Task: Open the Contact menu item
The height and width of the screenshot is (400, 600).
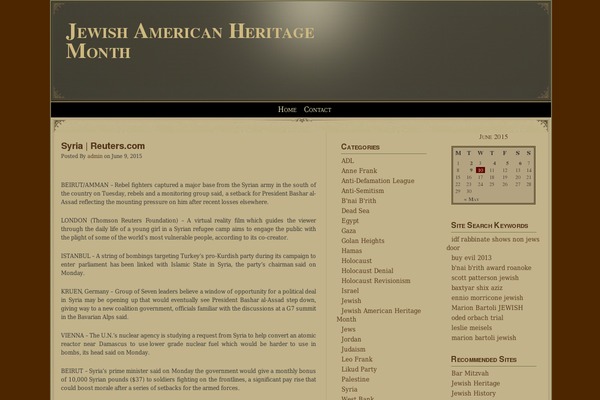Action: 317,109
